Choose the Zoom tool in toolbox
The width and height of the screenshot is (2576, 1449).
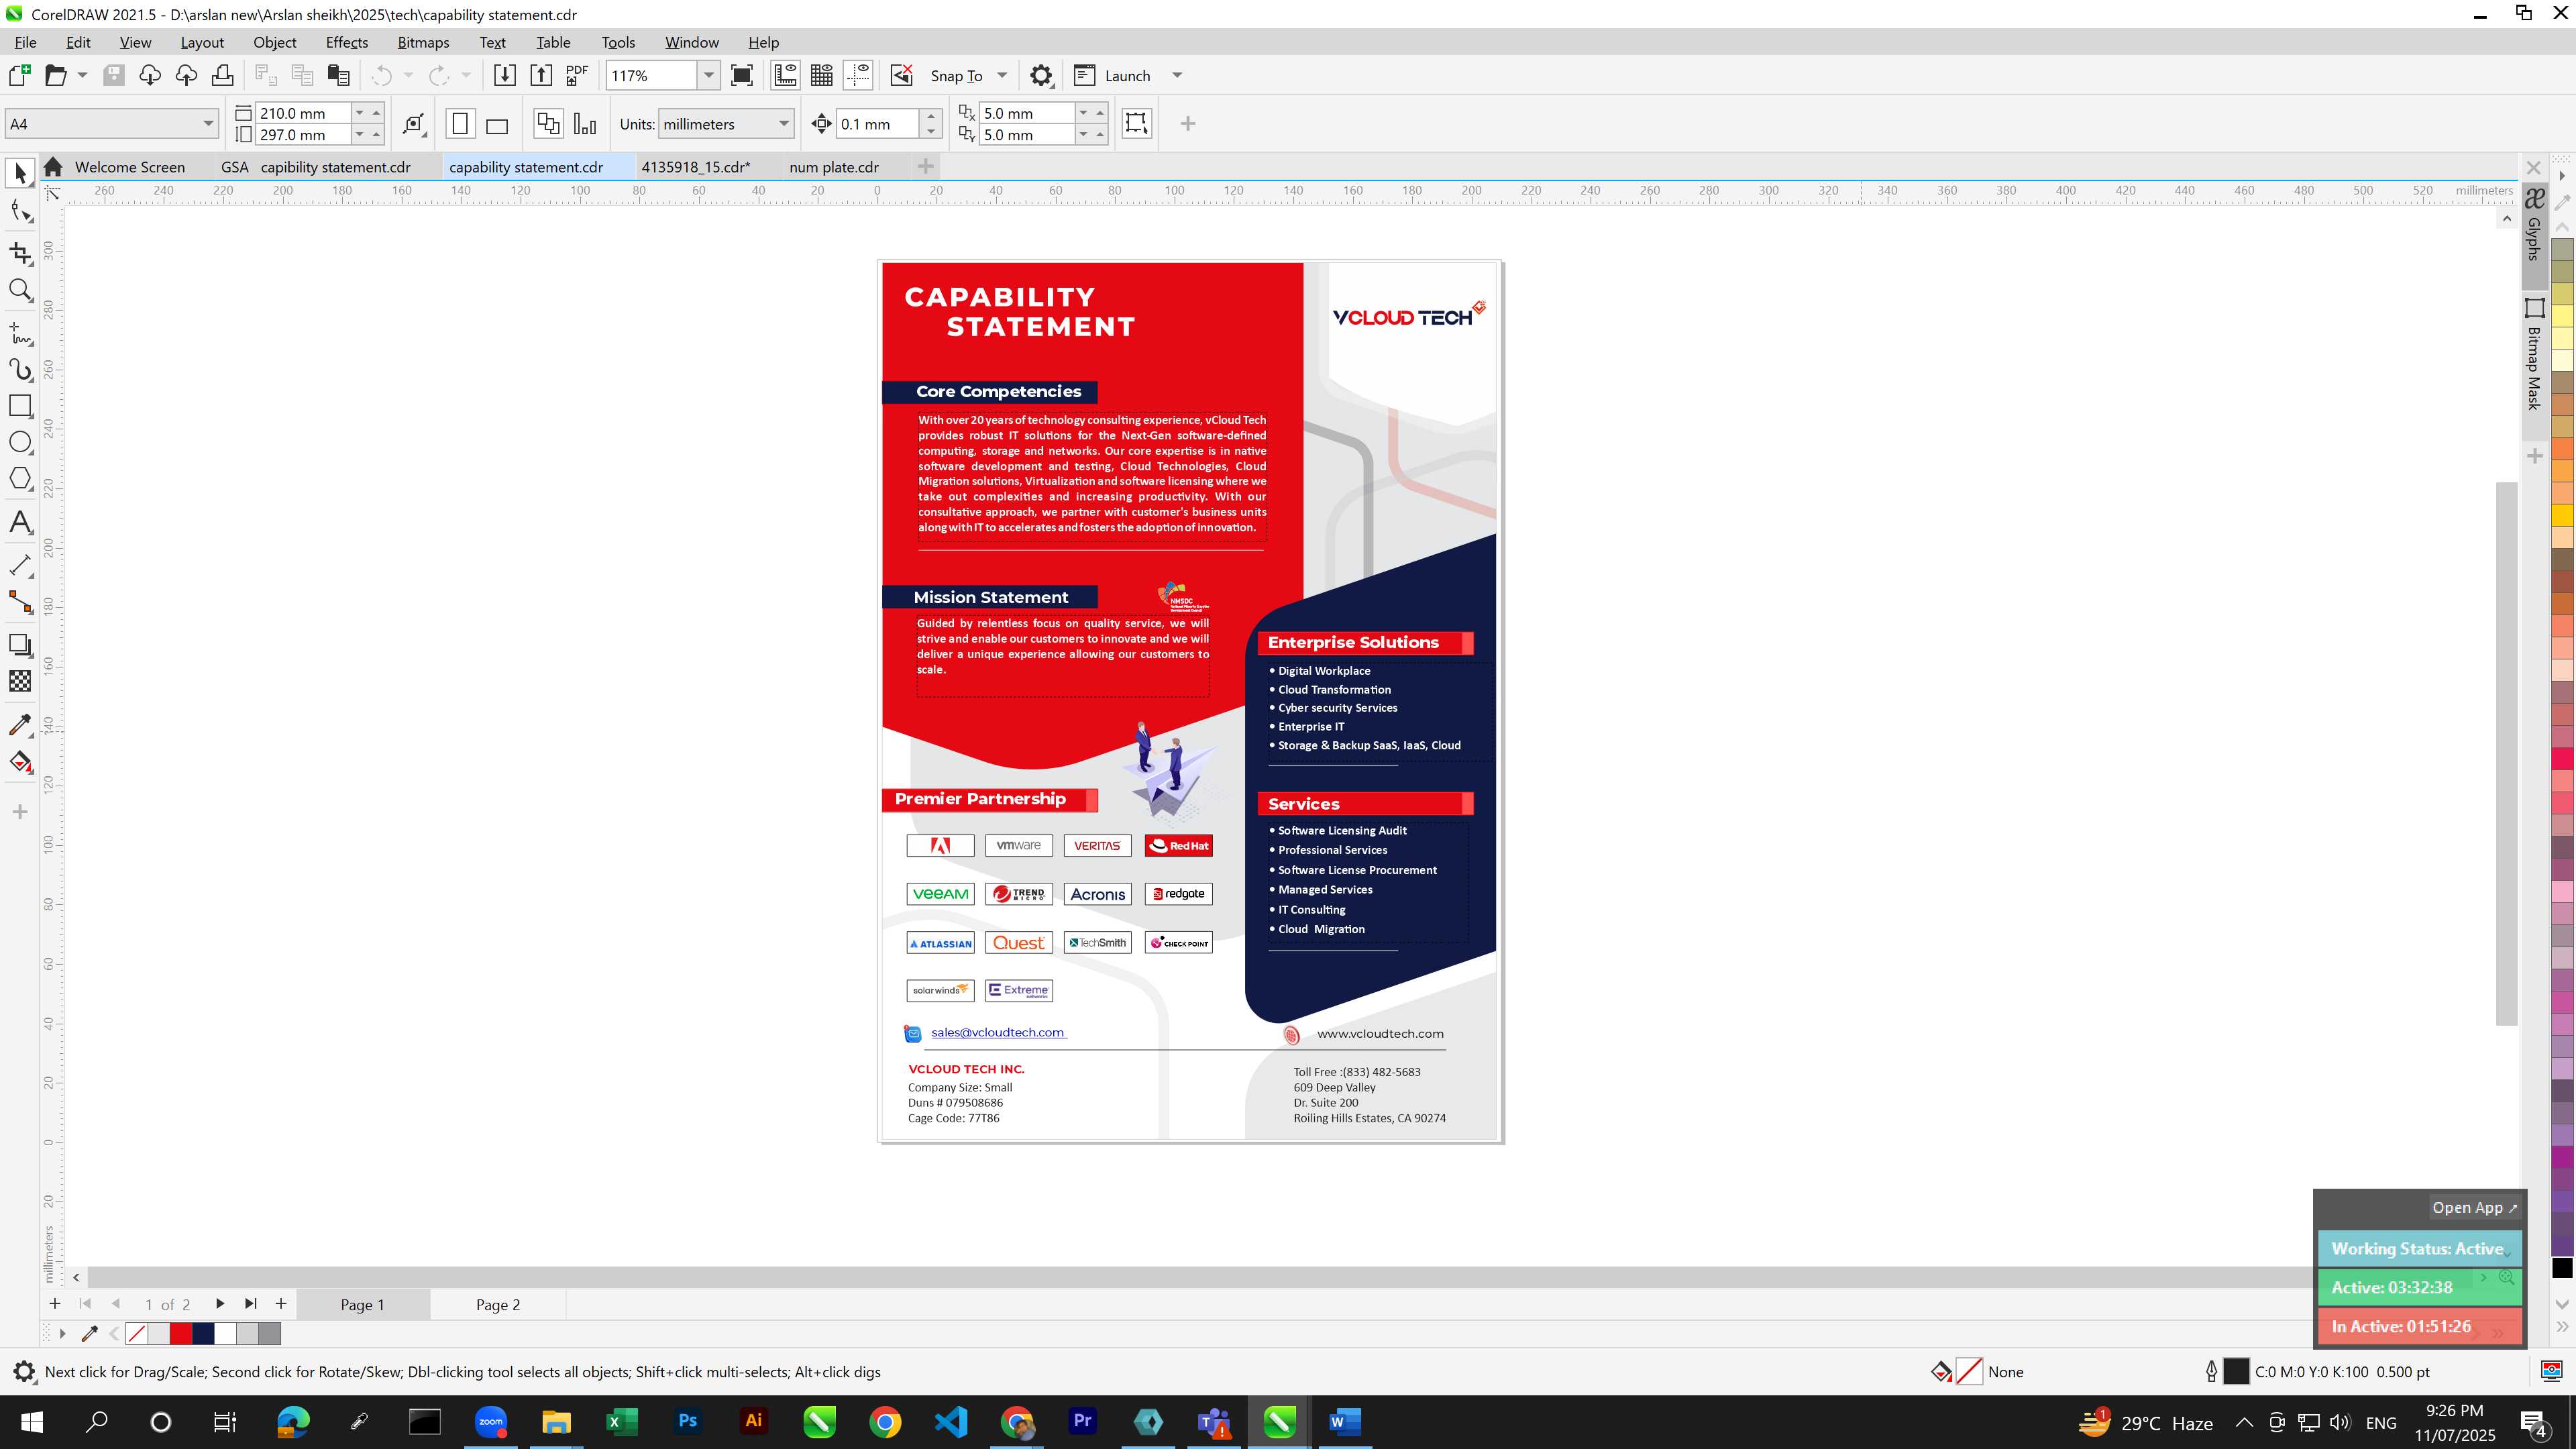[x=20, y=290]
